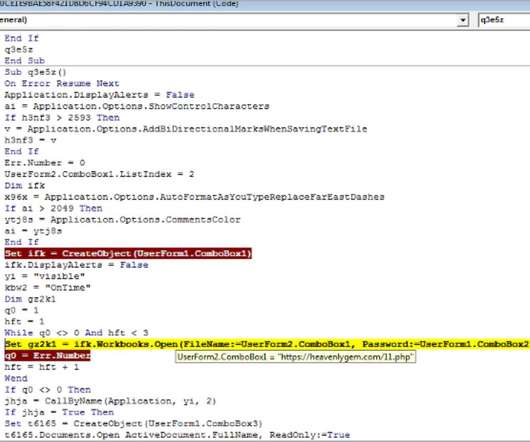
Task: Click 'If ai > 2049 Then' line
Action: point(53,208)
